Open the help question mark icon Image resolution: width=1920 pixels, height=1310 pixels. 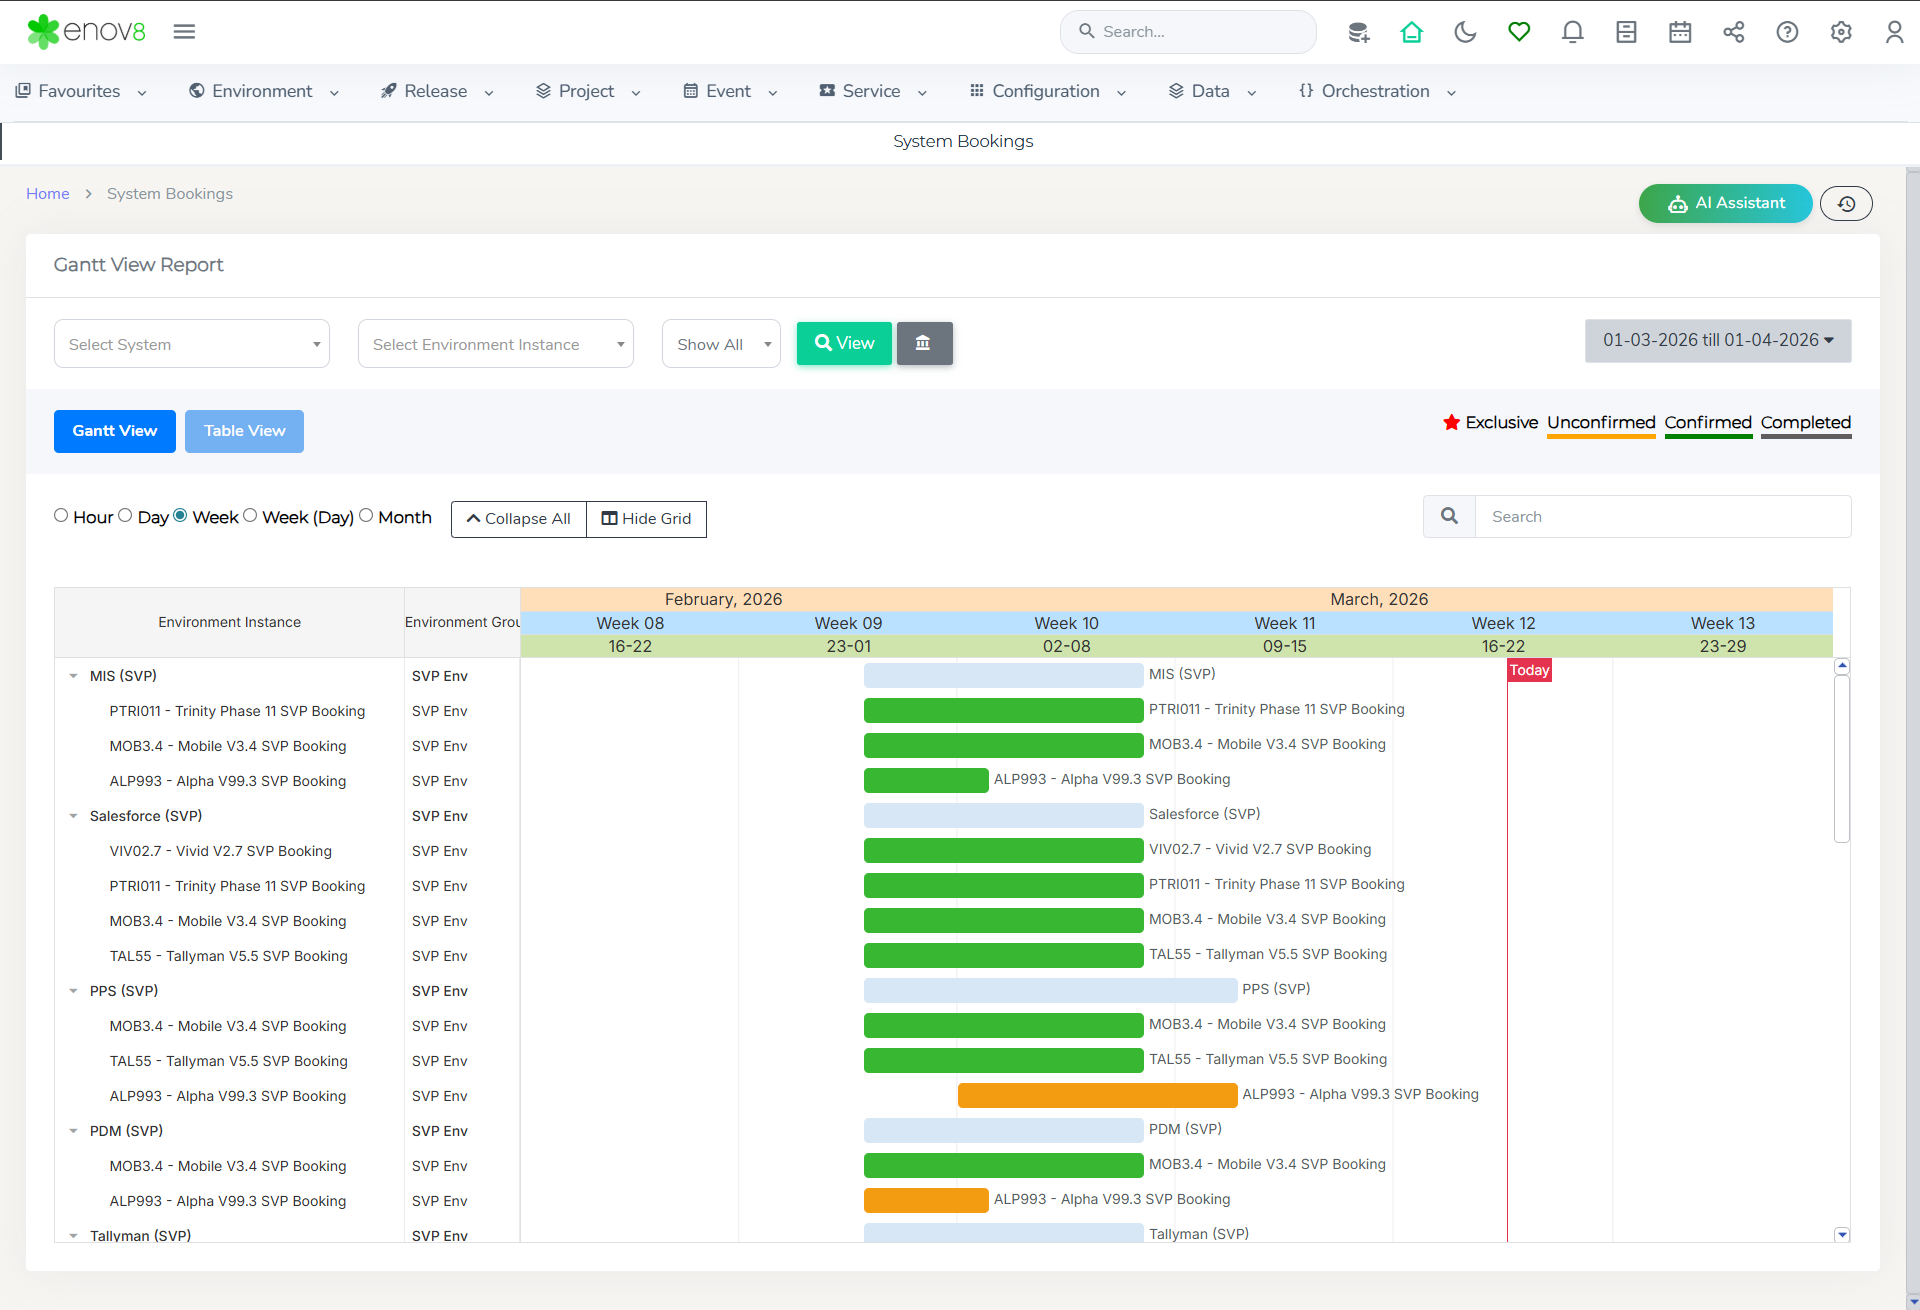[1787, 32]
